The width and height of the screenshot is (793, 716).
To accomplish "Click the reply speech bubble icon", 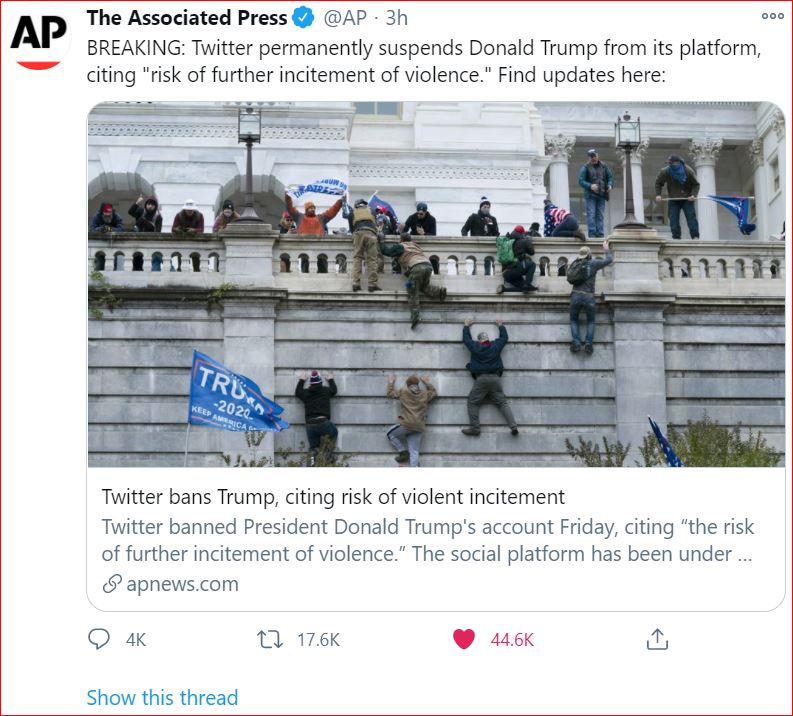I will pyautogui.click(x=99, y=639).
